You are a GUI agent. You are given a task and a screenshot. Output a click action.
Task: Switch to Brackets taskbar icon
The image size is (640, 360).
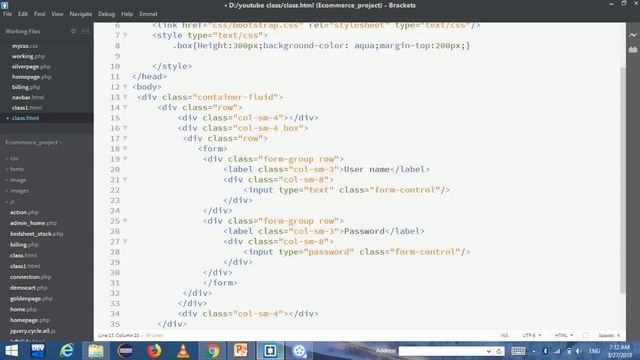(270, 351)
